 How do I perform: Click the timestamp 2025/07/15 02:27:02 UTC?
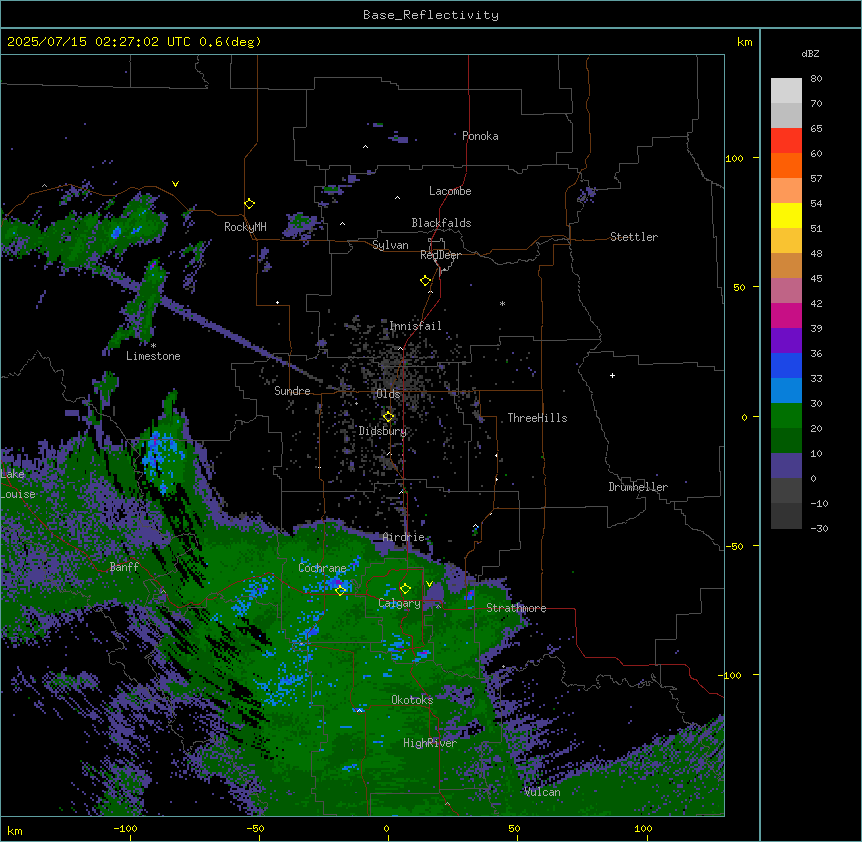pos(98,42)
